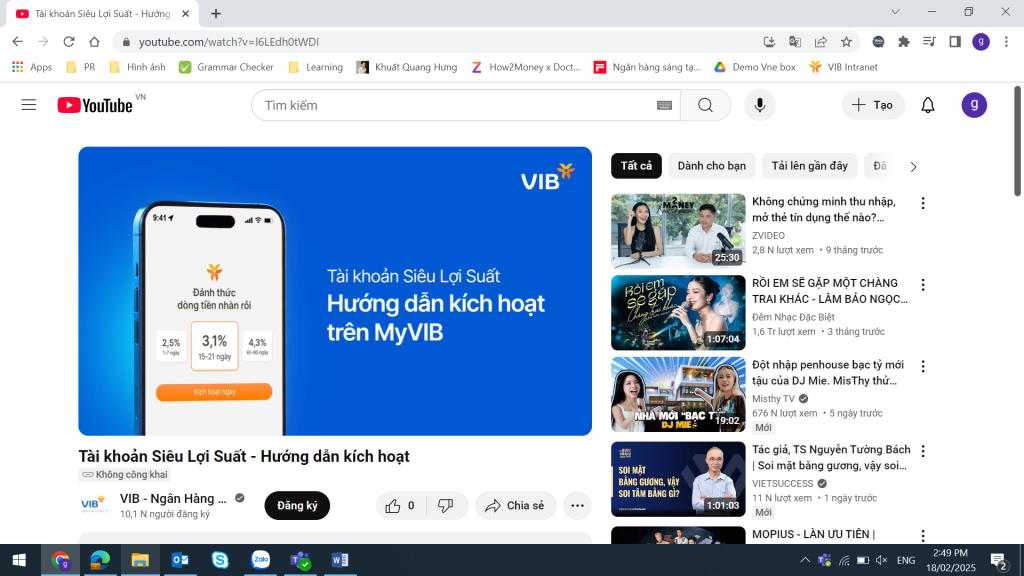Viewport: 1024px width, 576px height.
Task: Select the Tải lên gần đây chip
Action: [x=810, y=166]
